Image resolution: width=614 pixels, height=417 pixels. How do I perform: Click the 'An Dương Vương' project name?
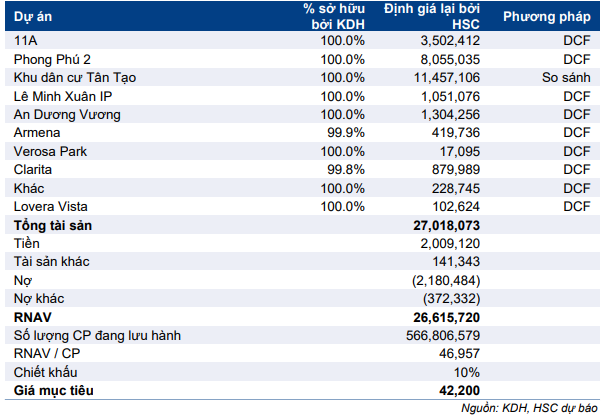click(67, 115)
